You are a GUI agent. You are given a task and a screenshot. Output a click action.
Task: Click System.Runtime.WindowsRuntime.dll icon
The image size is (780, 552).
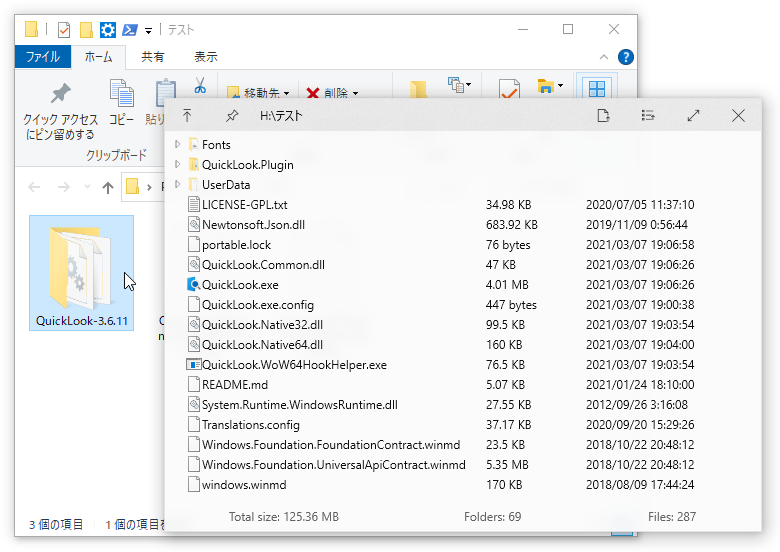[194, 404]
